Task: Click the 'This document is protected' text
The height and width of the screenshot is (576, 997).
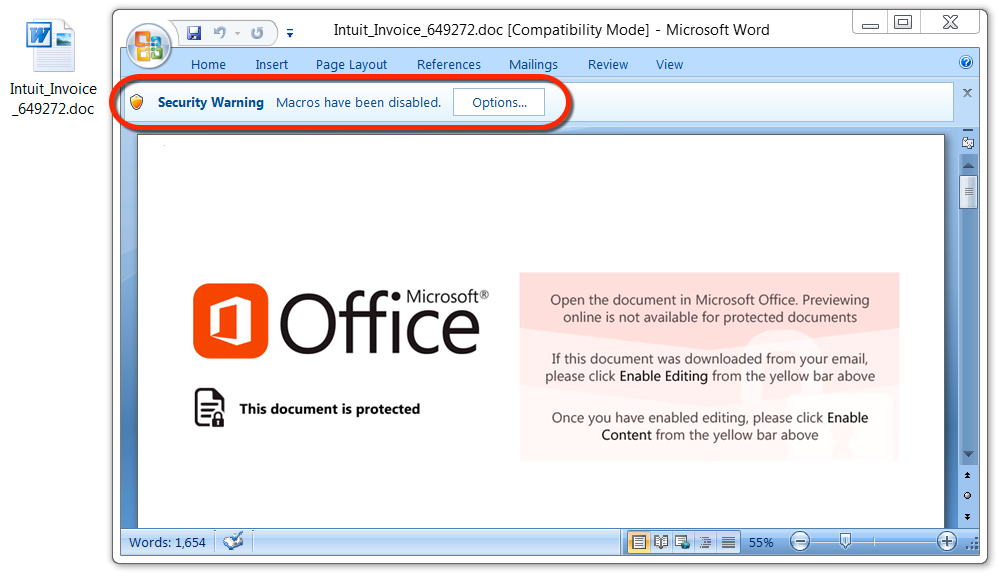Action: [x=329, y=409]
